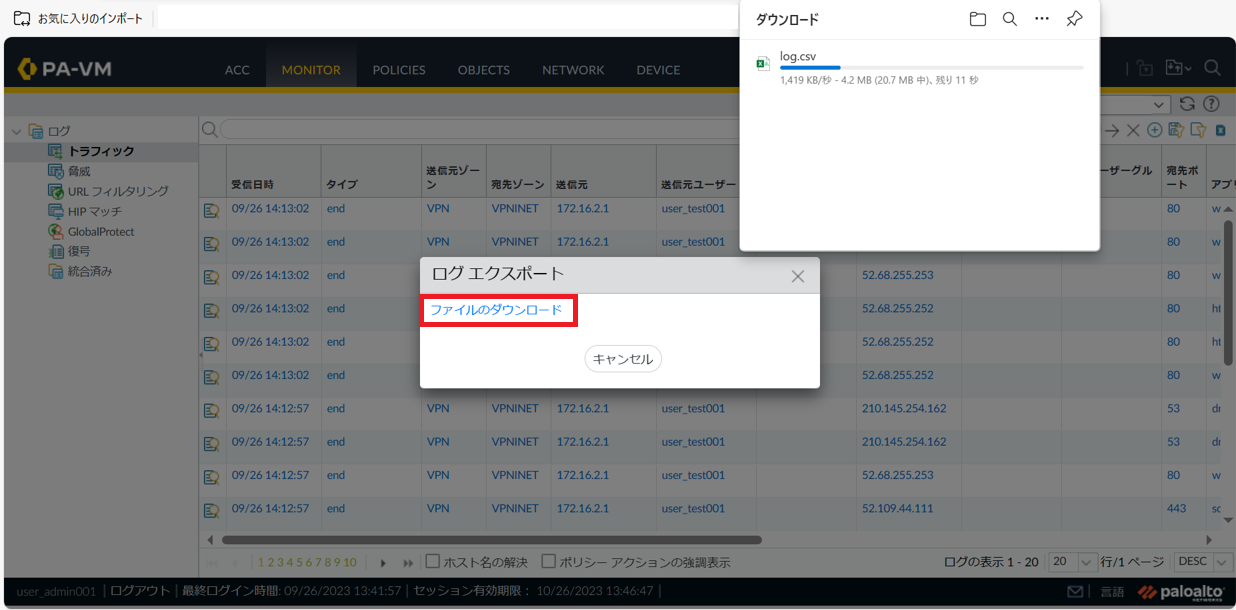The image size is (1236, 610).
Task: Click the commit lock icon in header
Action: [1145, 68]
